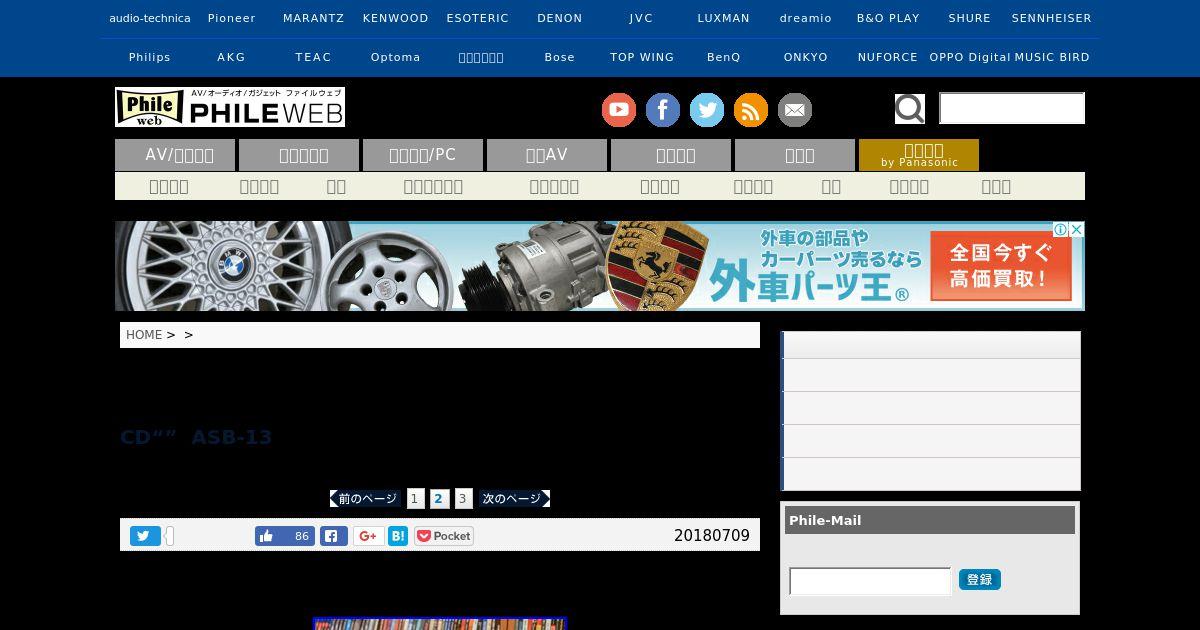1200x630 pixels.
Task: Open the B&O PLAY brand link
Action: (888, 18)
